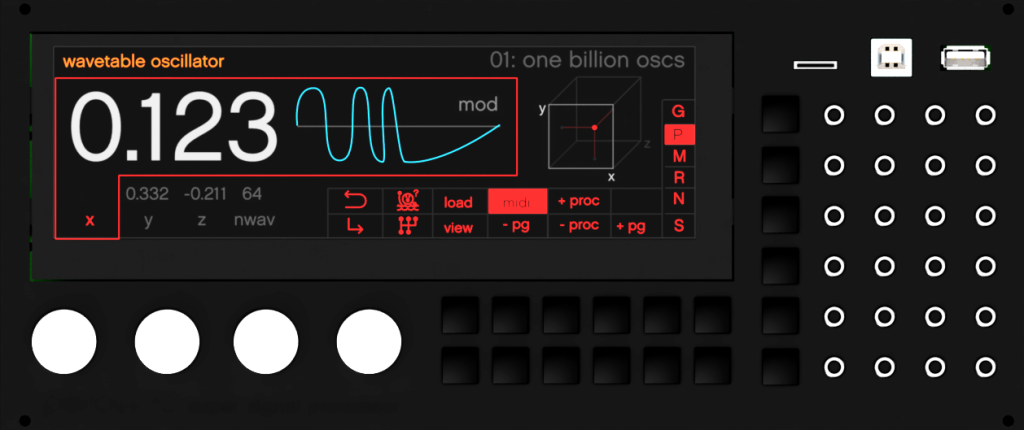Click the 0.123 value display

(173, 128)
